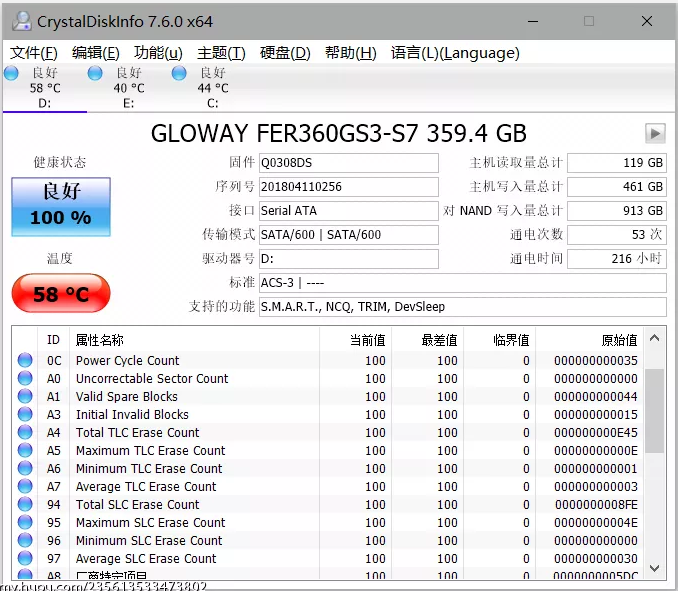Click the red 58 °C temperature button
678x591 pixels.
coord(61,293)
